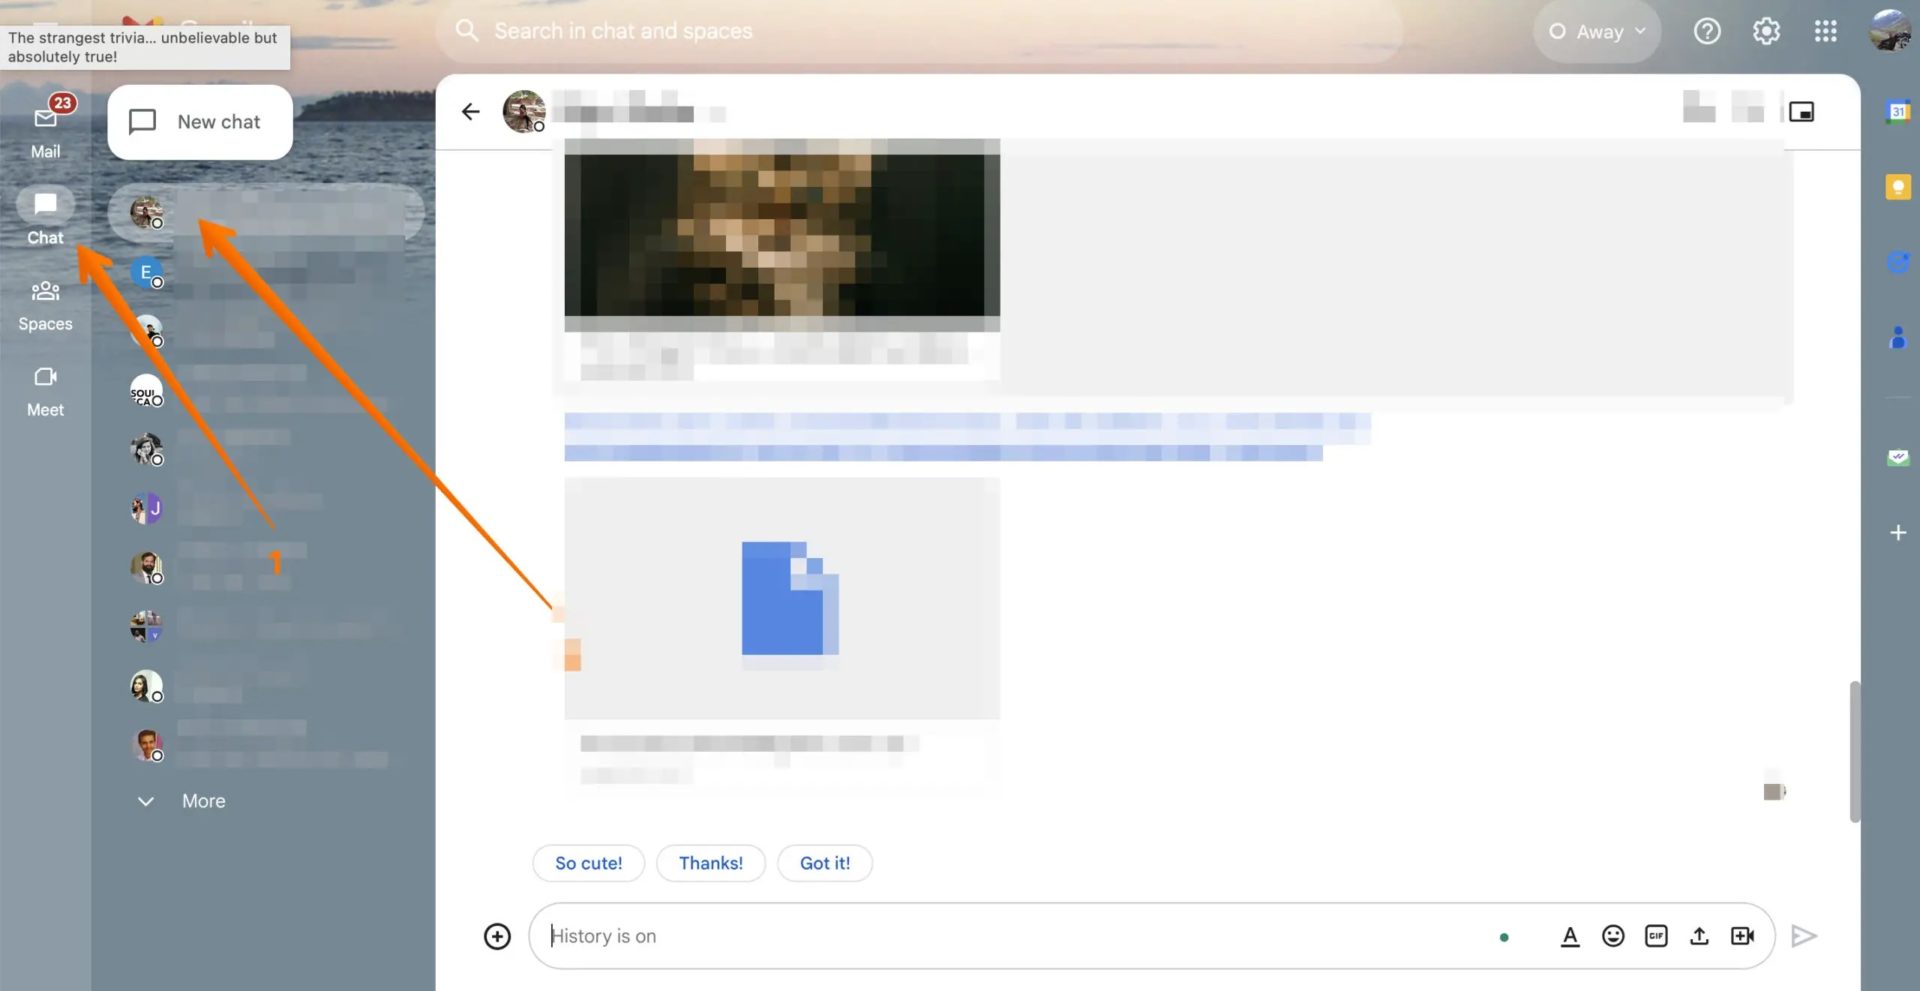The image size is (1920, 991).
Task: Open the GIF picker
Action: 1657,936
